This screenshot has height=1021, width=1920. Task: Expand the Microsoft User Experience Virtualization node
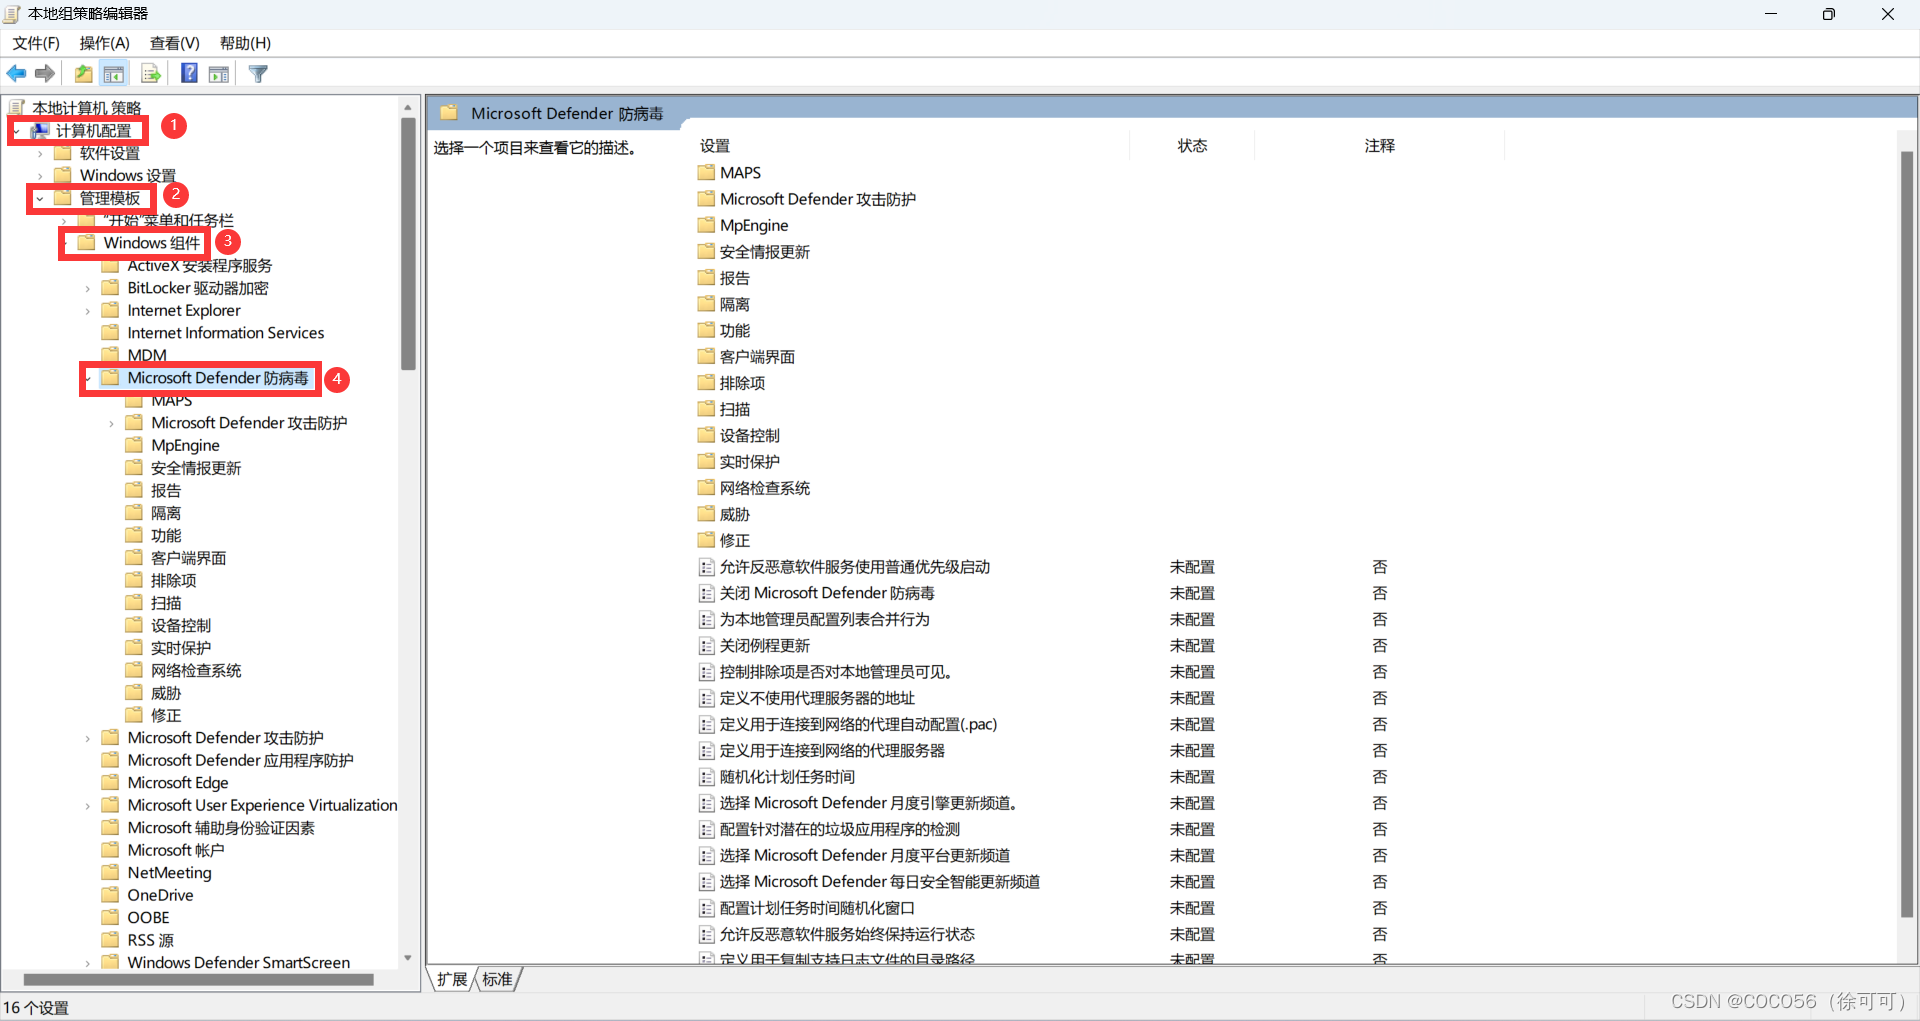88,805
